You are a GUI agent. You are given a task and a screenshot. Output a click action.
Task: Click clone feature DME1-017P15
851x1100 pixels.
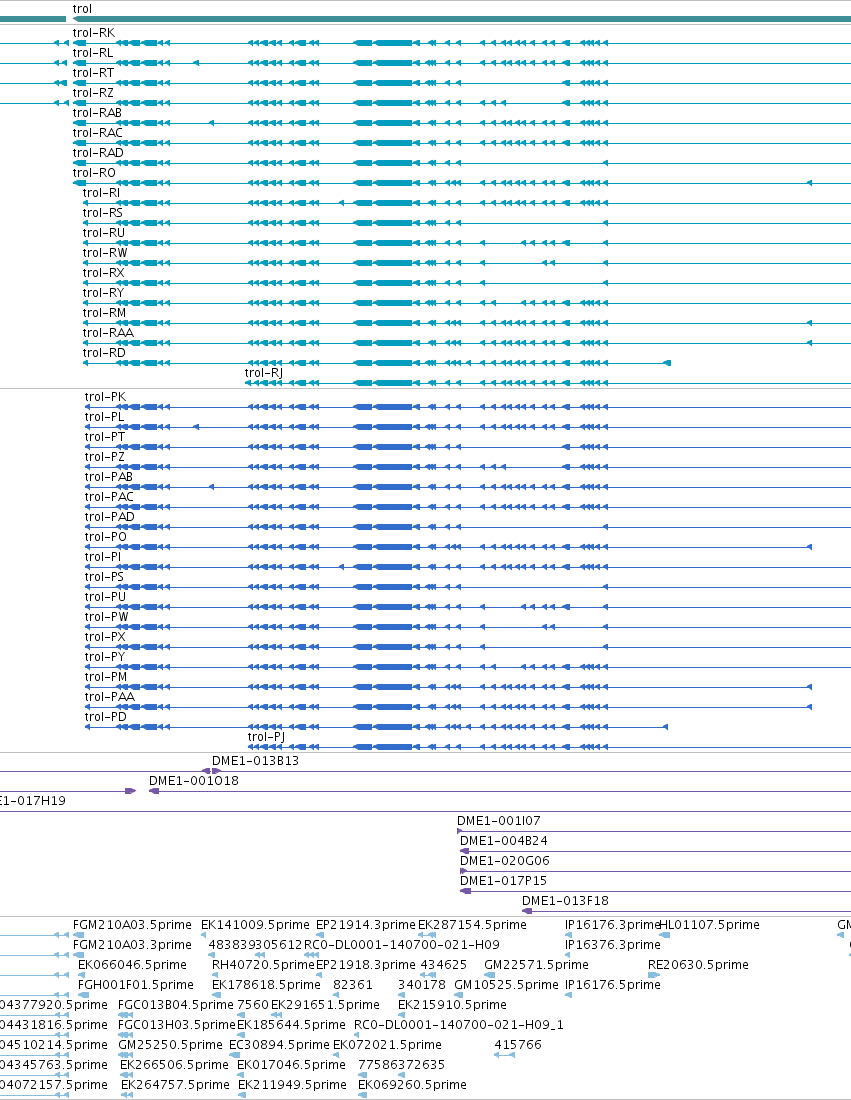(504, 881)
